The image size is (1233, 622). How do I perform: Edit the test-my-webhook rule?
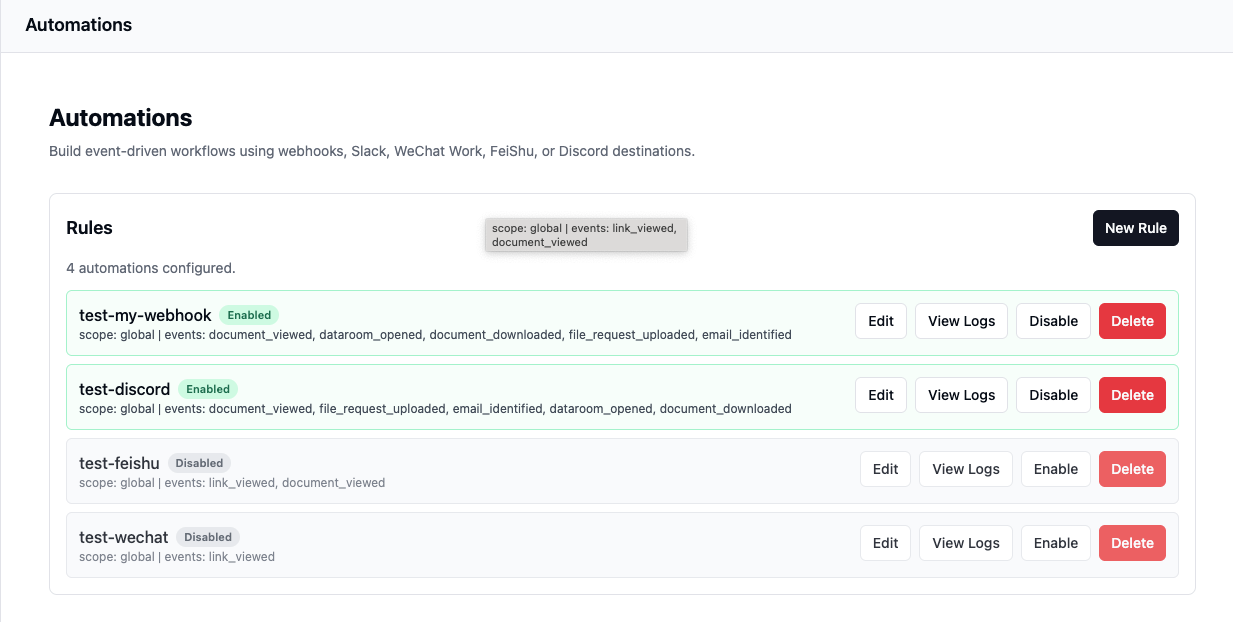point(880,321)
